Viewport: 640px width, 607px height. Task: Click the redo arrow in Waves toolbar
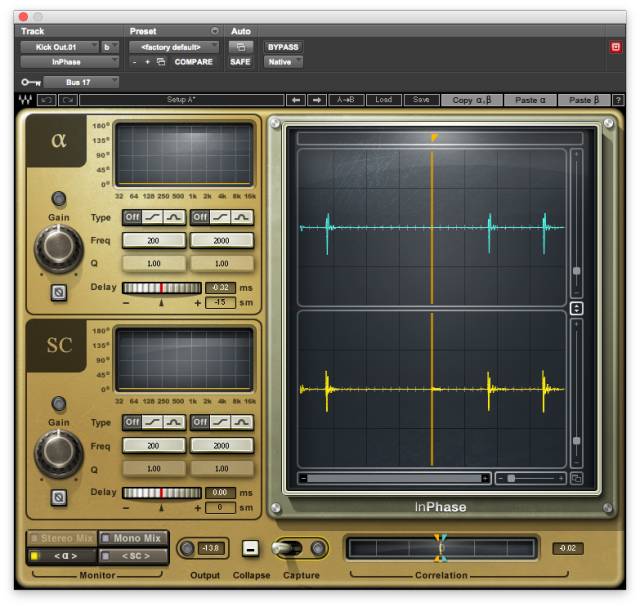tap(68, 100)
